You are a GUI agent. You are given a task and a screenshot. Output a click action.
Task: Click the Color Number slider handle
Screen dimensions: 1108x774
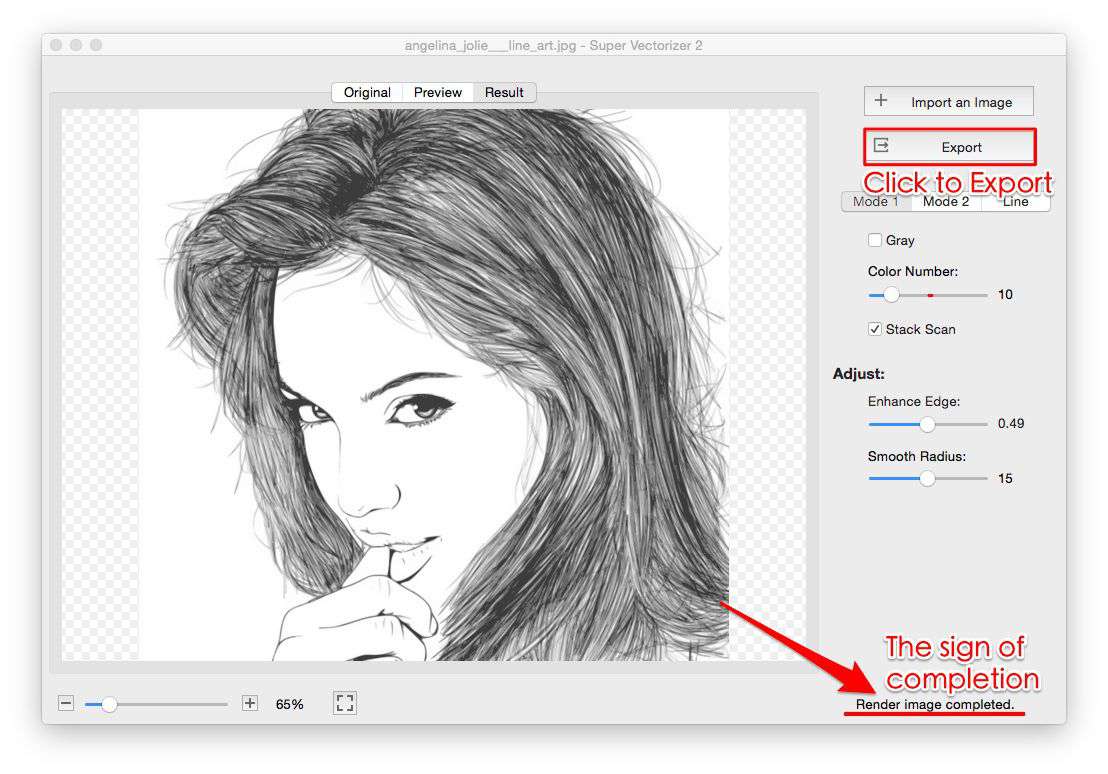(x=891, y=294)
